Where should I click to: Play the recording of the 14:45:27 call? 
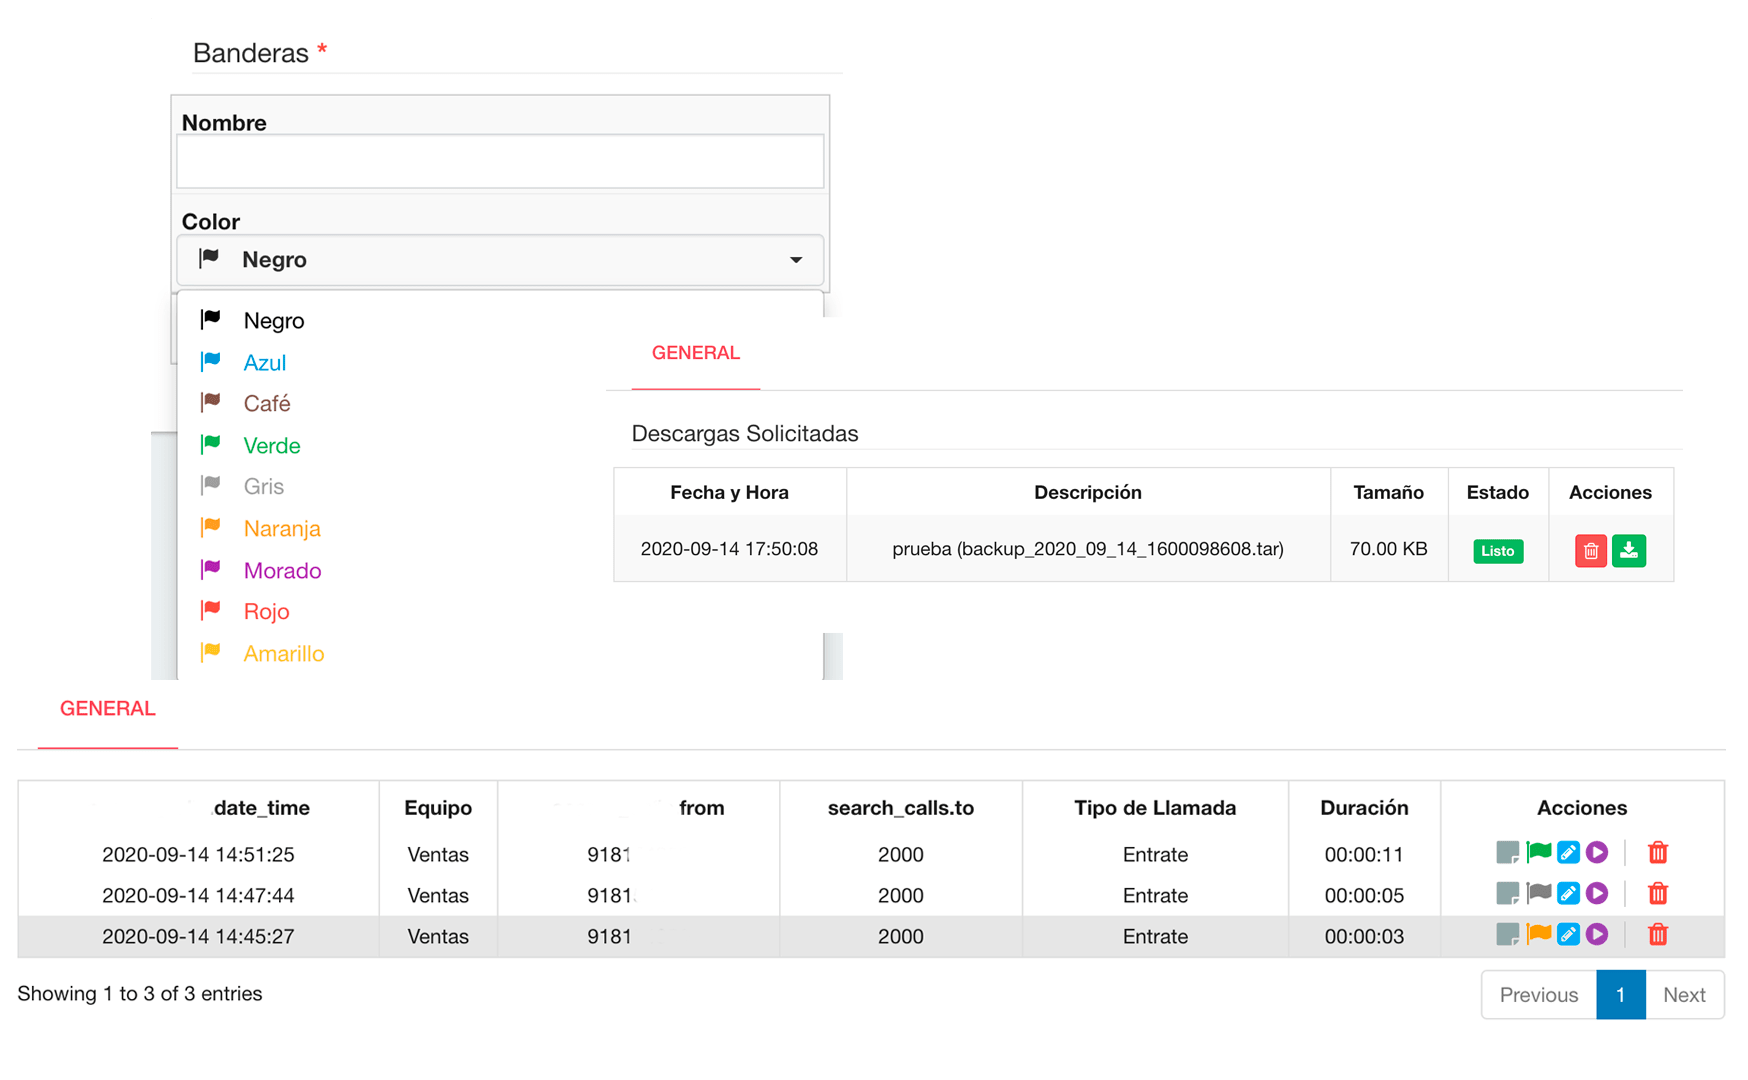[x=1597, y=935]
